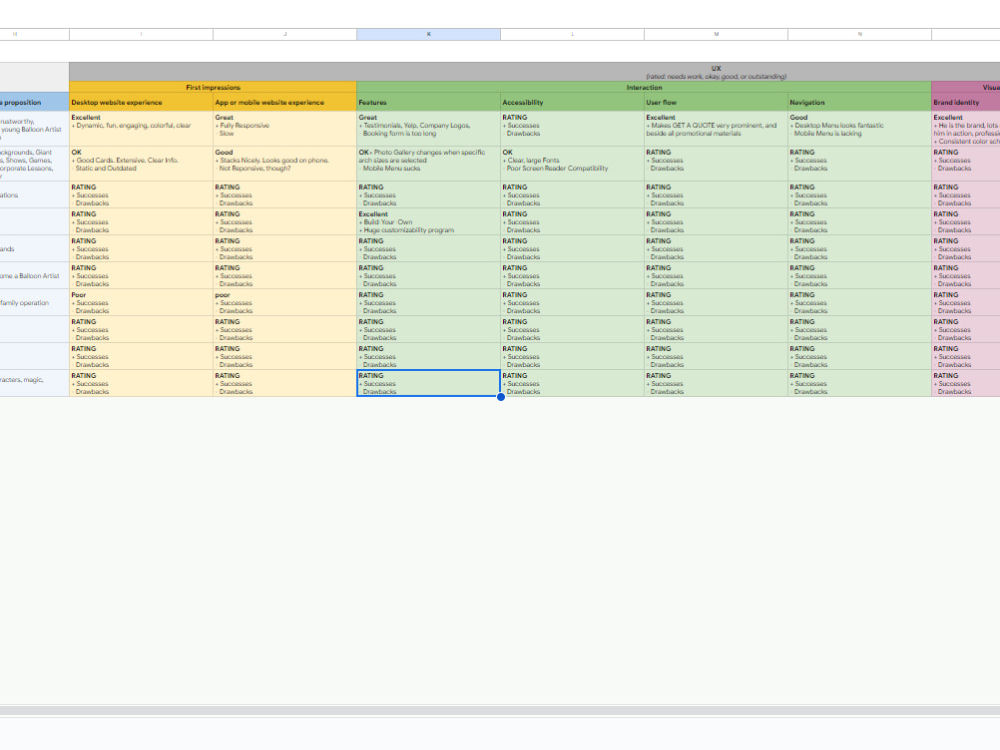1000x750 pixels.
Task: Select the green Interaction header cell
Action: tap(644, 87)
